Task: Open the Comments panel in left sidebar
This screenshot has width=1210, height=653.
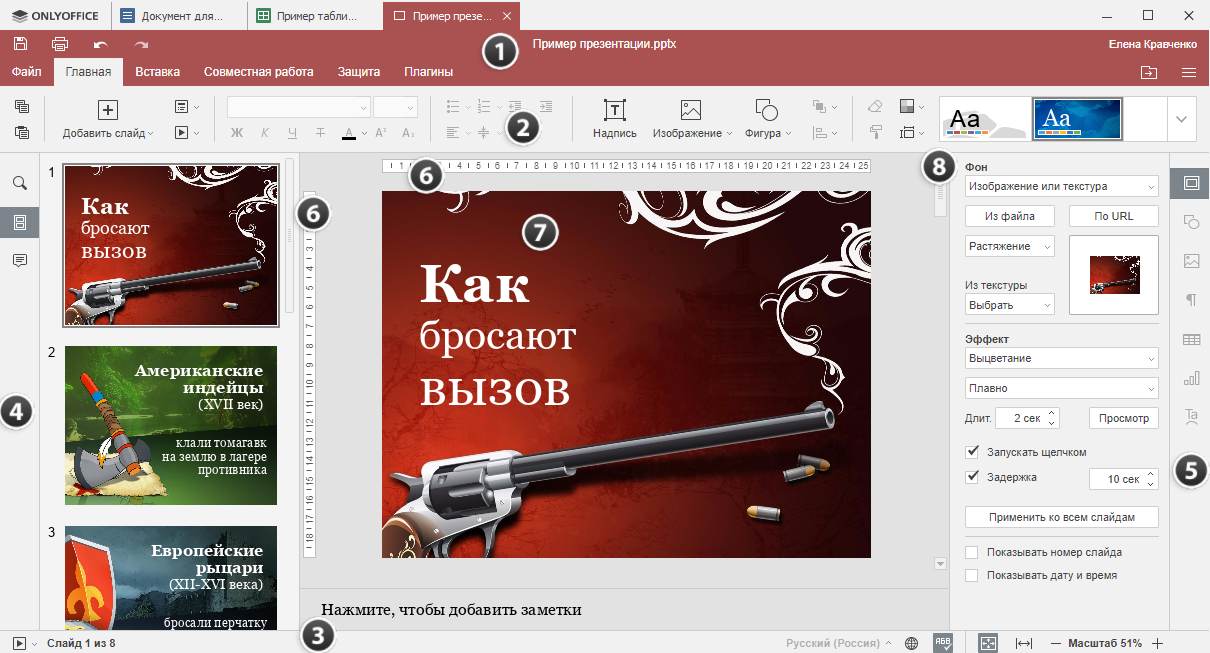Action: point(20,260)
